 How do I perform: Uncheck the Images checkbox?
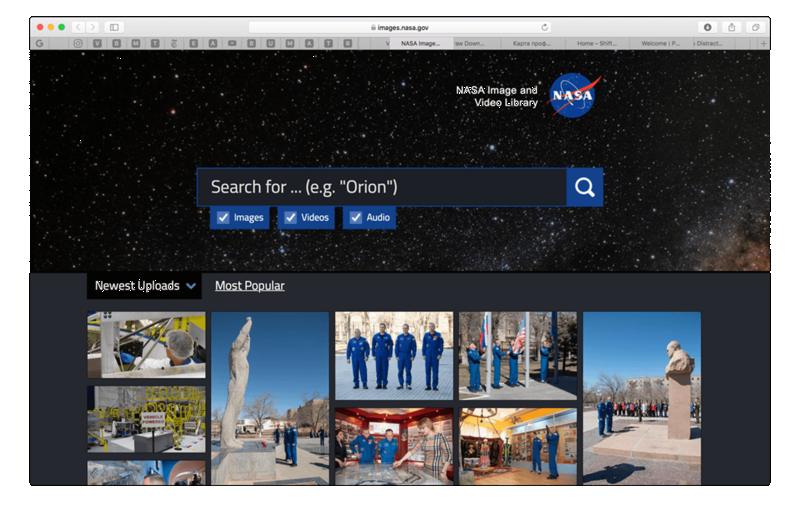[x=224, y=218]
